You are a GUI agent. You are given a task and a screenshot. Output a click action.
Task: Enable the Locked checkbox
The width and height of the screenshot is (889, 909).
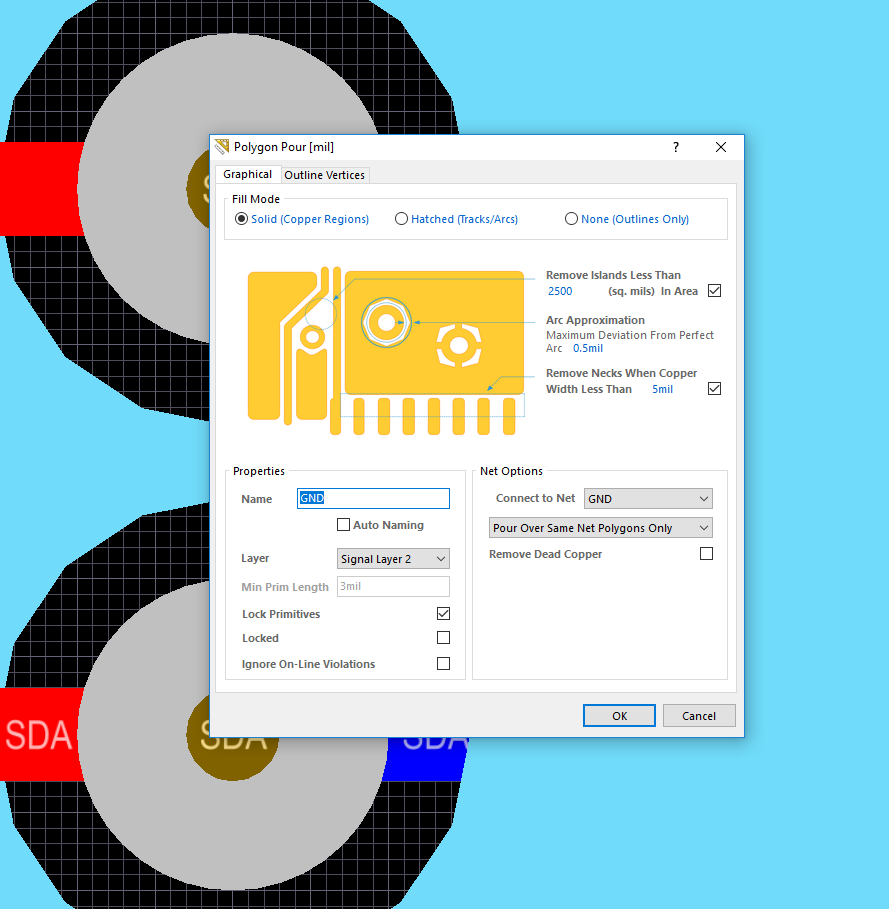point(443,638)
